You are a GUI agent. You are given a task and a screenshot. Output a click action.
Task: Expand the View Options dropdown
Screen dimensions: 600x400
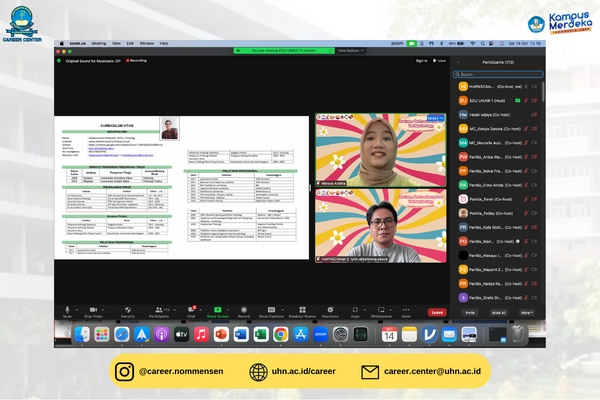pos(349,48)
